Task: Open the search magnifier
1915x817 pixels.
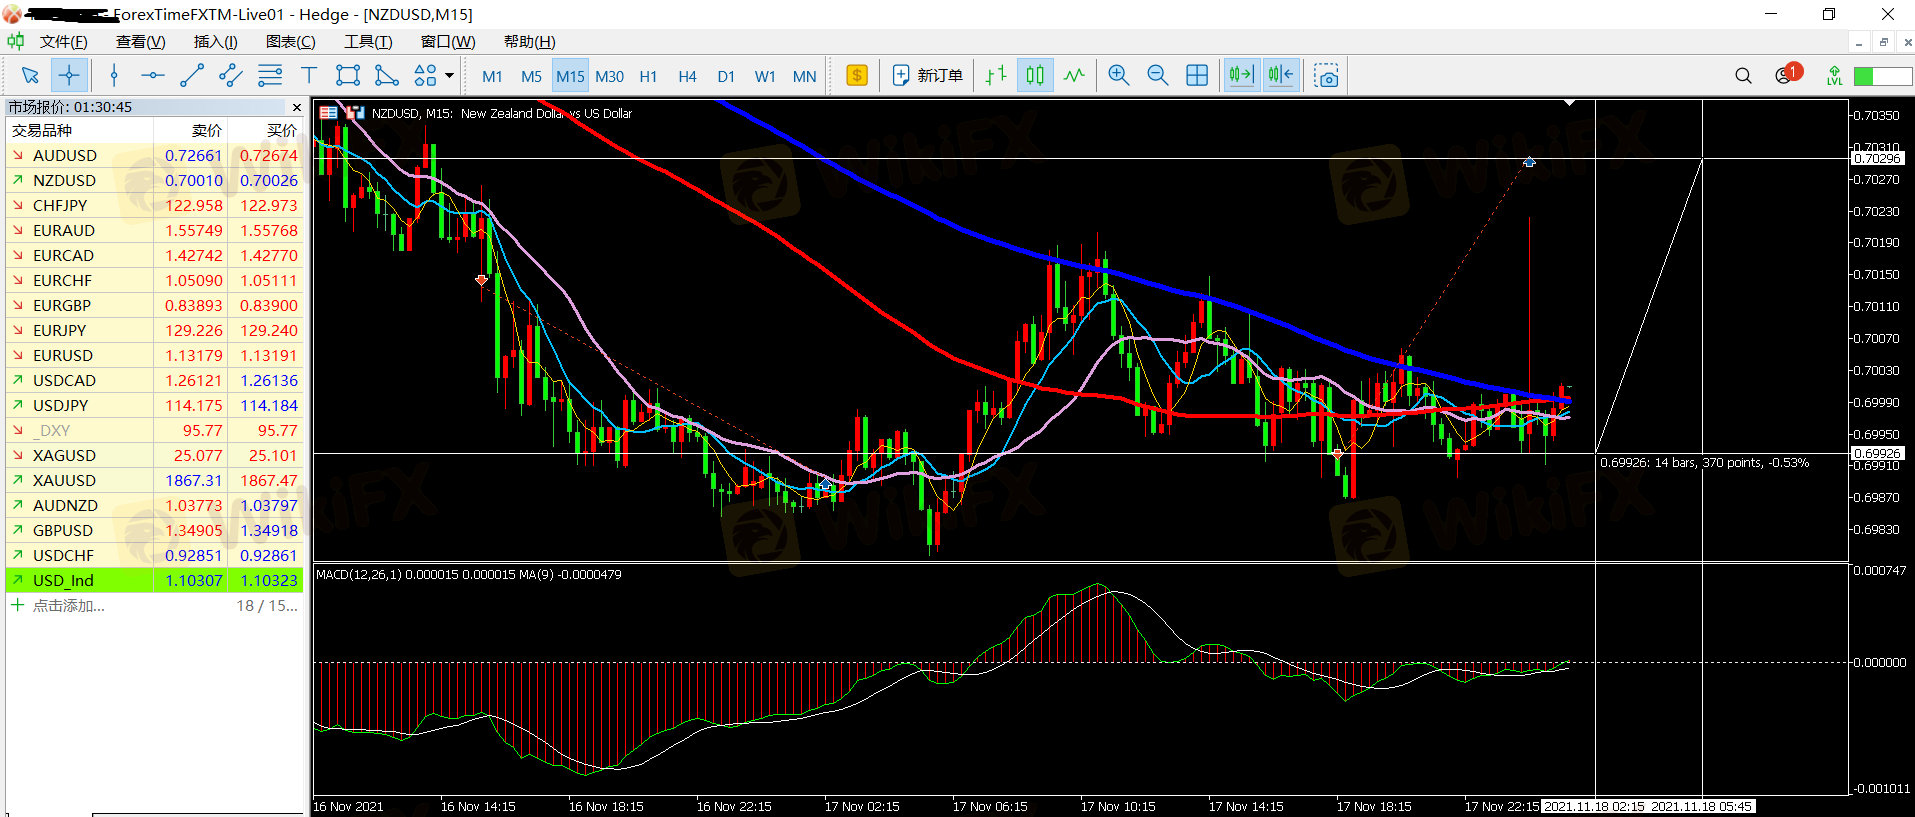Action: click(1743, 76)
